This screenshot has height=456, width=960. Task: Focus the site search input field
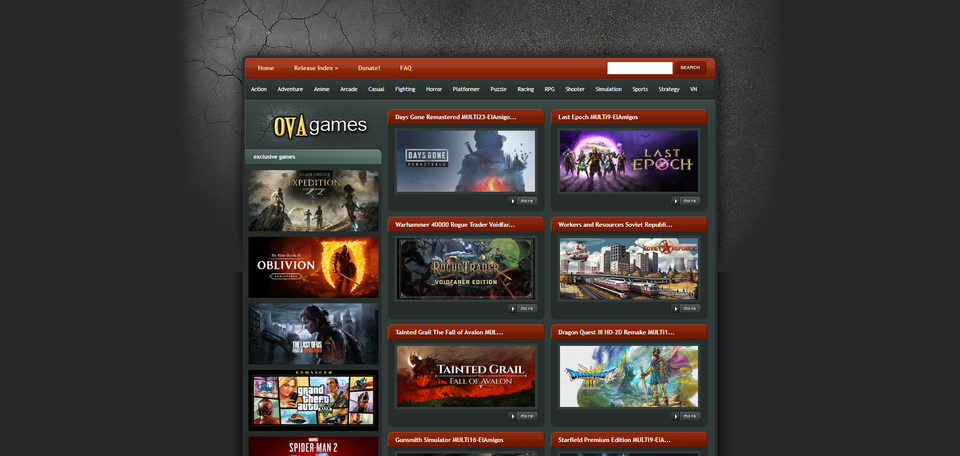point(640,68)
